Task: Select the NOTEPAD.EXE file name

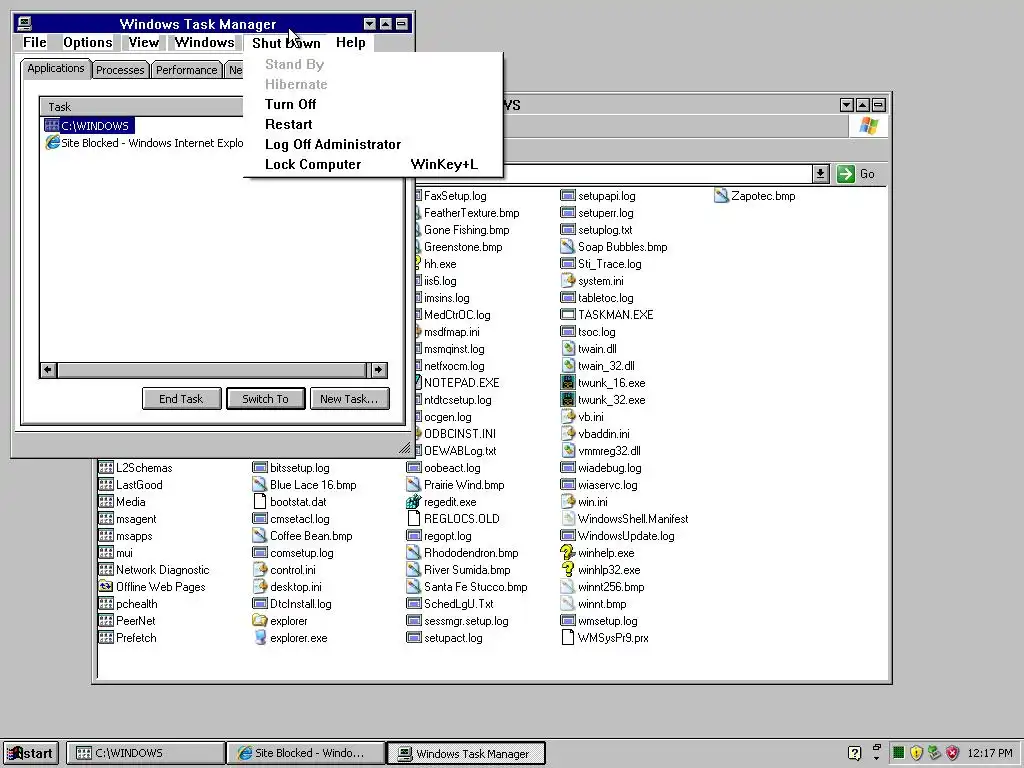Action: point(462,383)
